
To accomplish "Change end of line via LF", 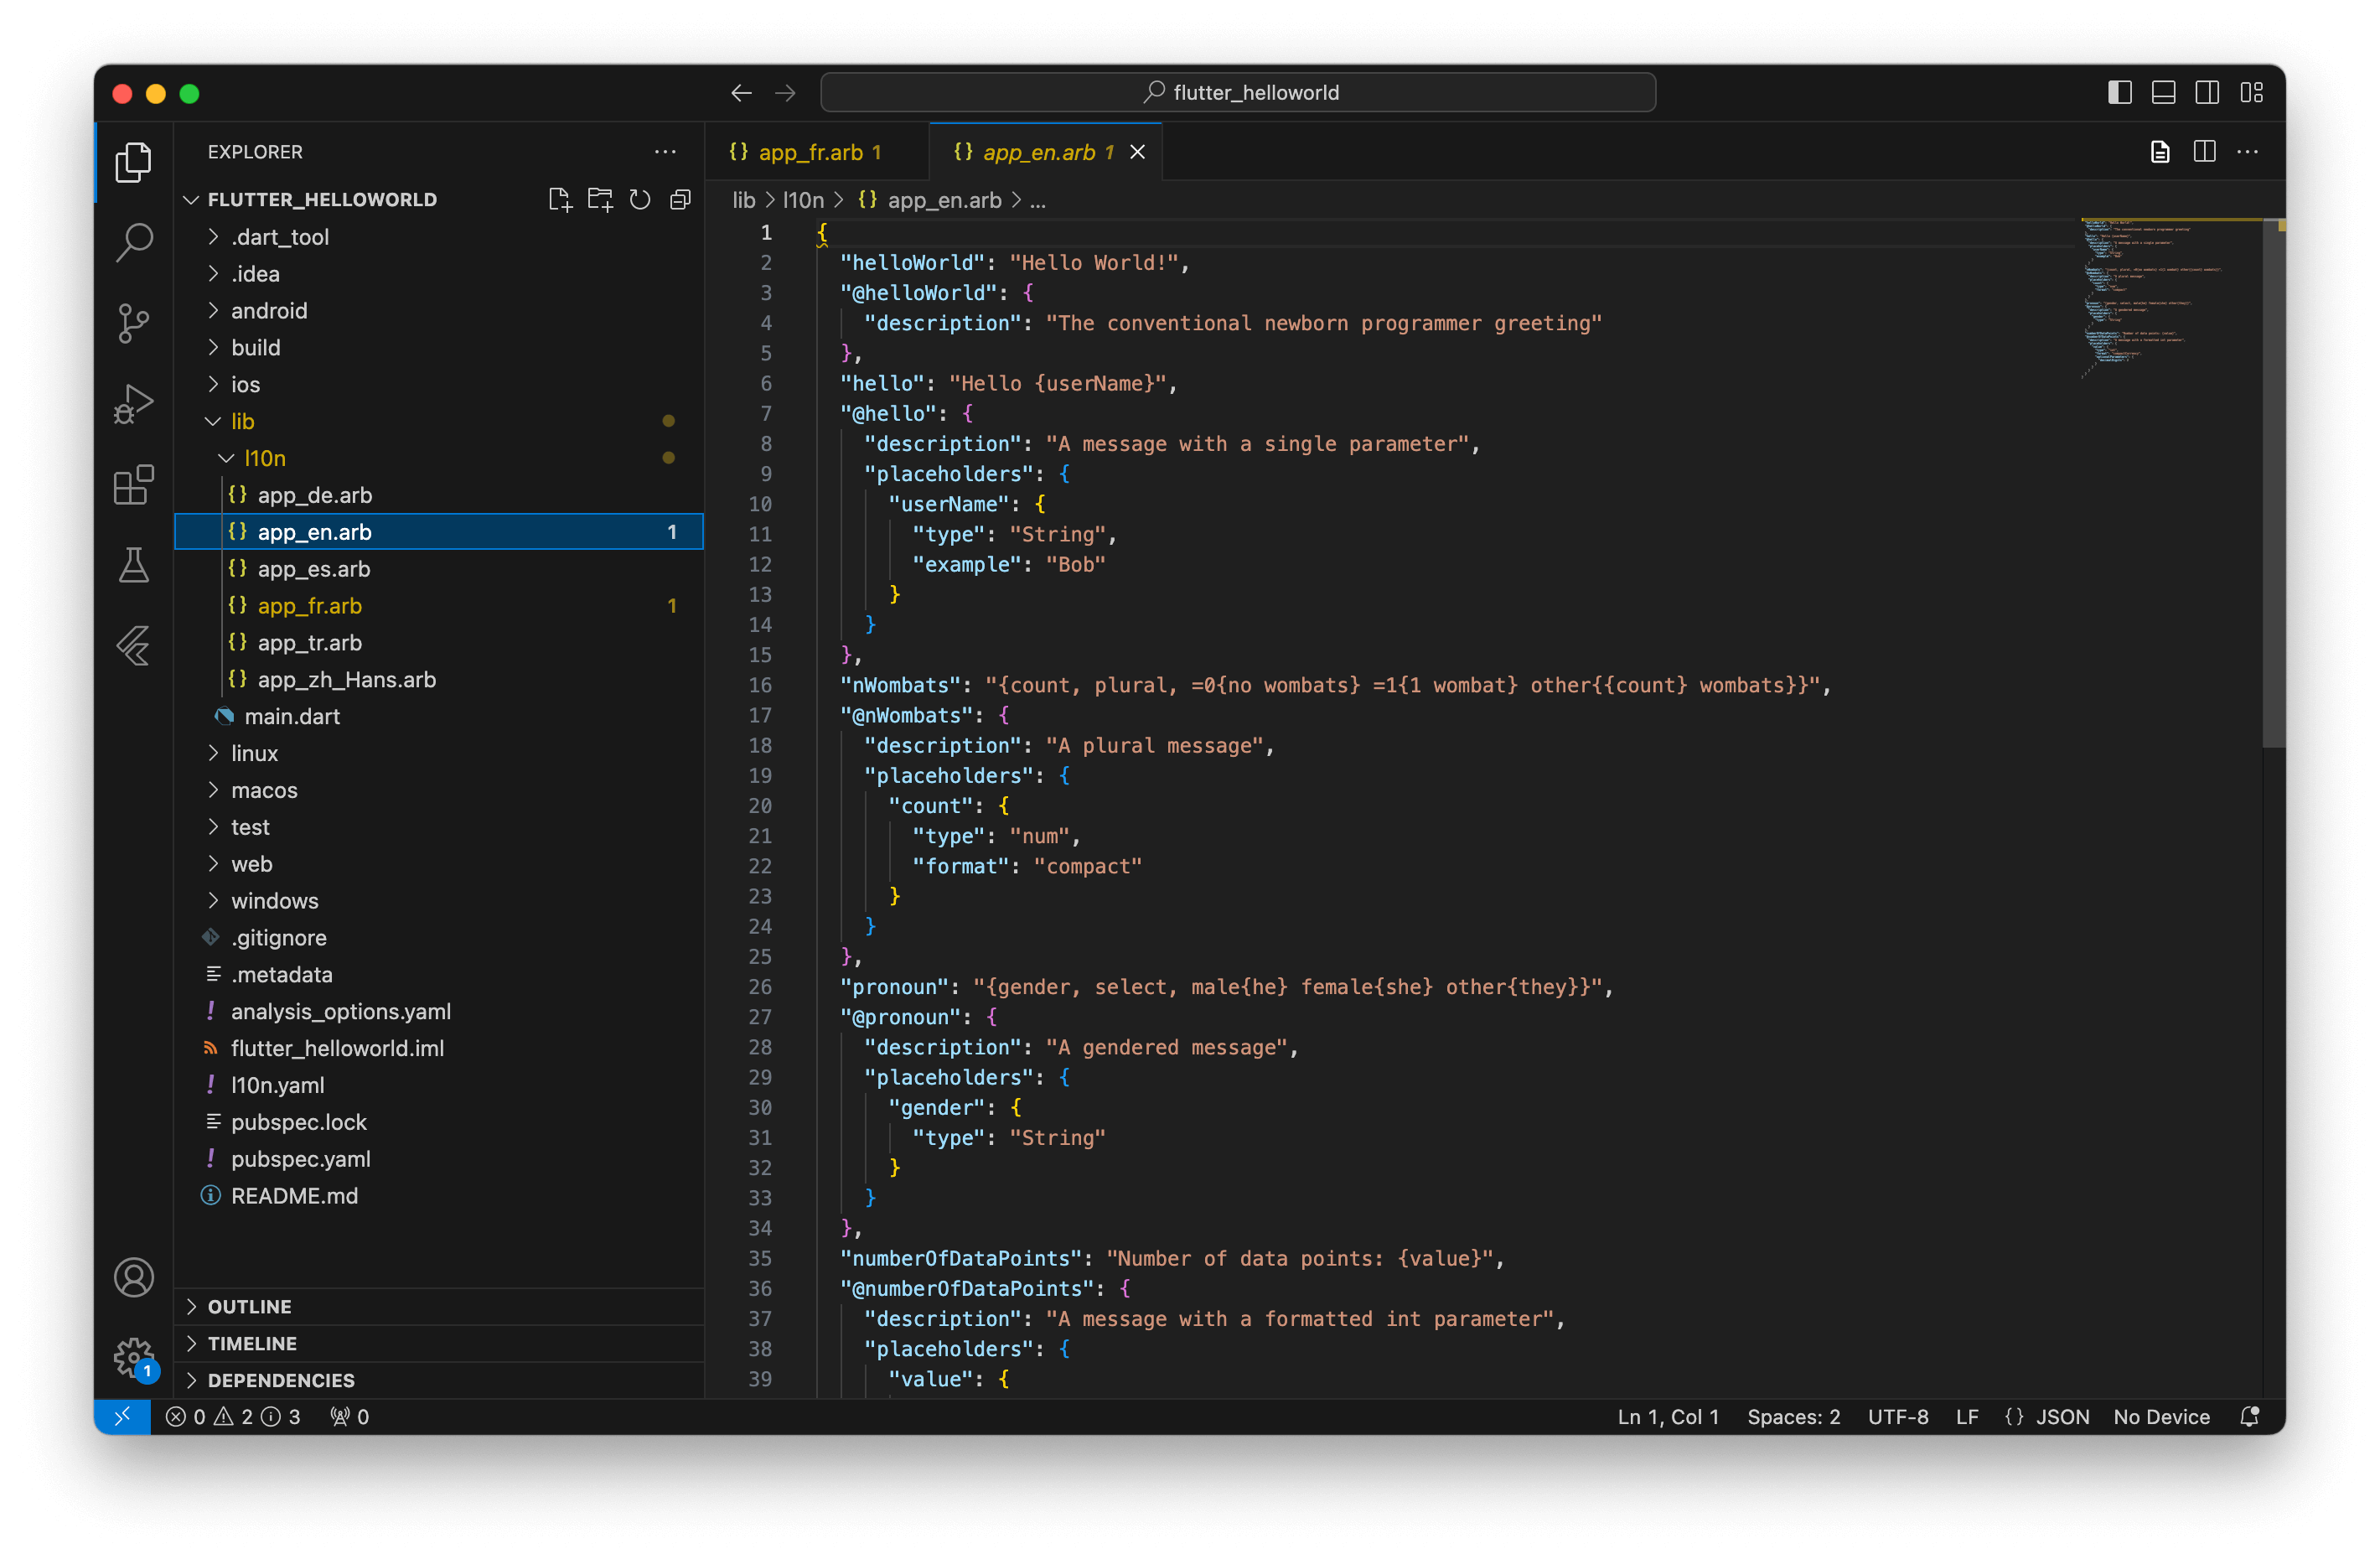I will coord(1966,1416).
